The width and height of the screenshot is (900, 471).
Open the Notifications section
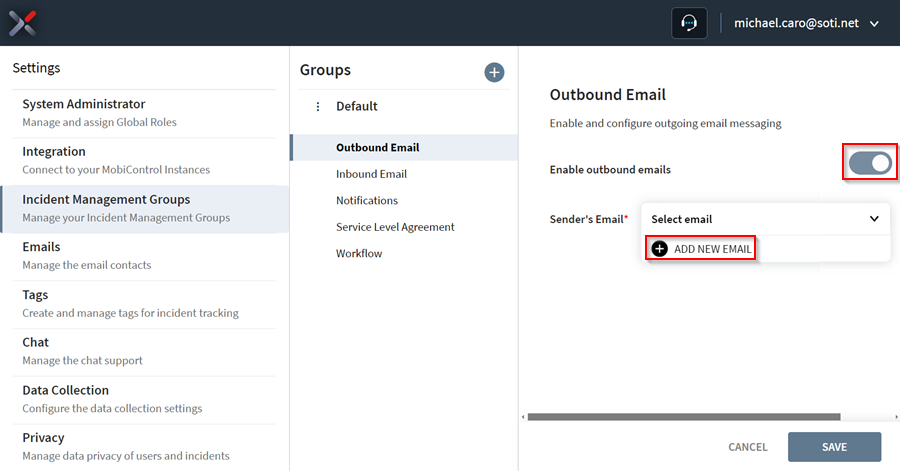(x=367, y=200)
